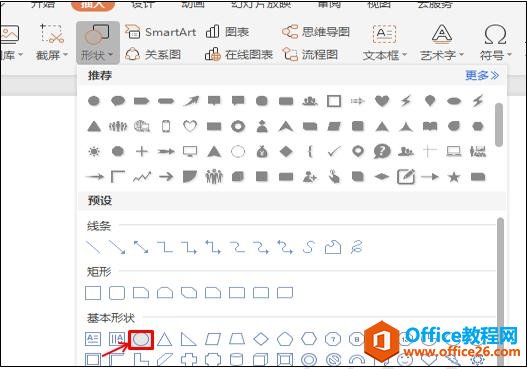Select the L-shape in 基本形状
The width and height of the screenshot is (527, 369).
pos(141,359)
